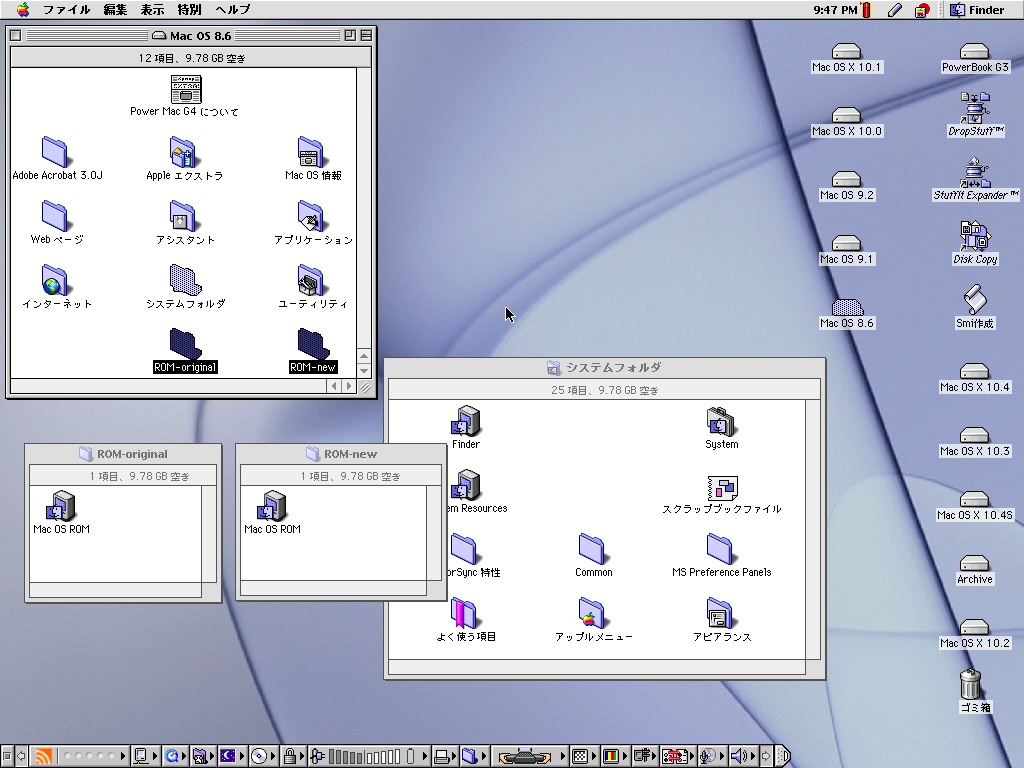The width and height of the screenshot is (1024, 768).
Task: Select the アピアランス folder
Action: pyautogui.click(x=721, y=613)
